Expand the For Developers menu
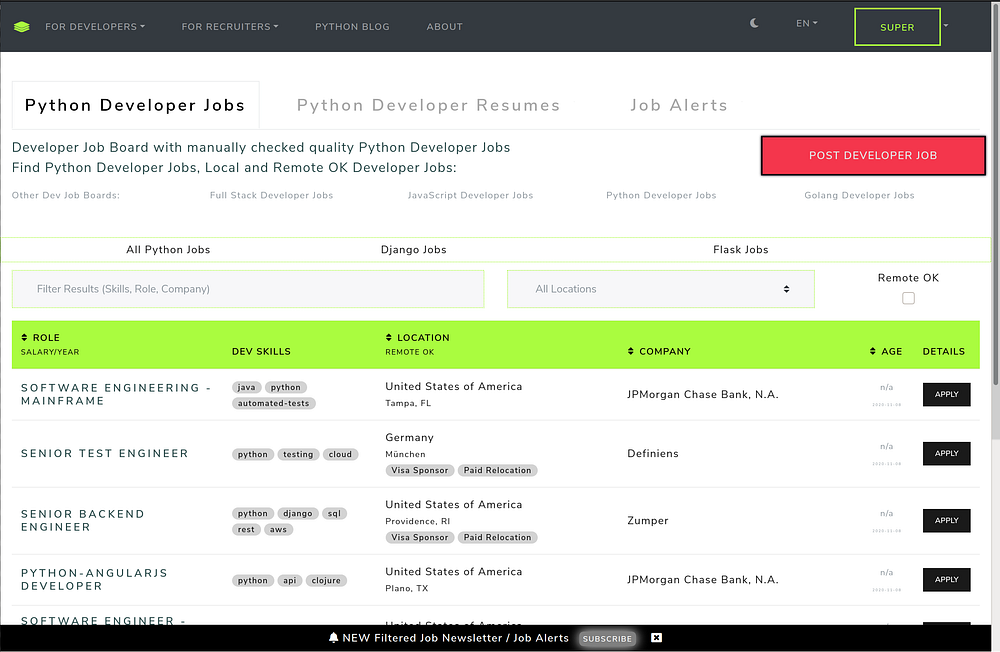 [x=95, y=27]
